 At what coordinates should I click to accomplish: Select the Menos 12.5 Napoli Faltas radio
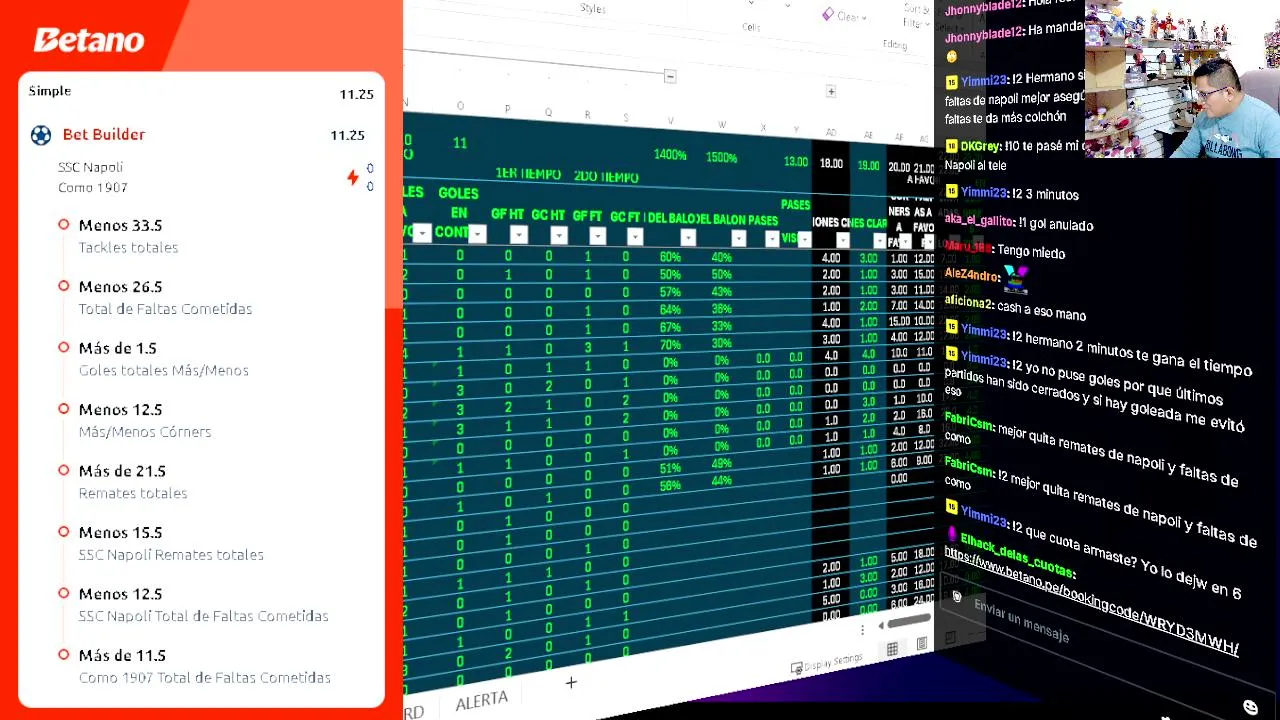click(x=64, y=593)
